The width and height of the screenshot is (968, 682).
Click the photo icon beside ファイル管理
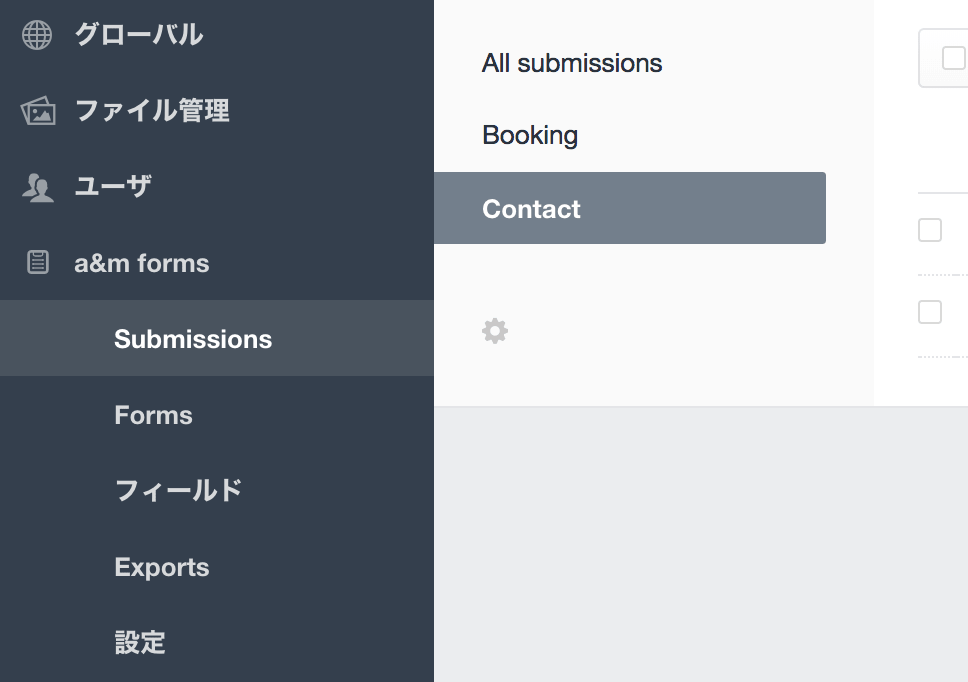(37, 111)
